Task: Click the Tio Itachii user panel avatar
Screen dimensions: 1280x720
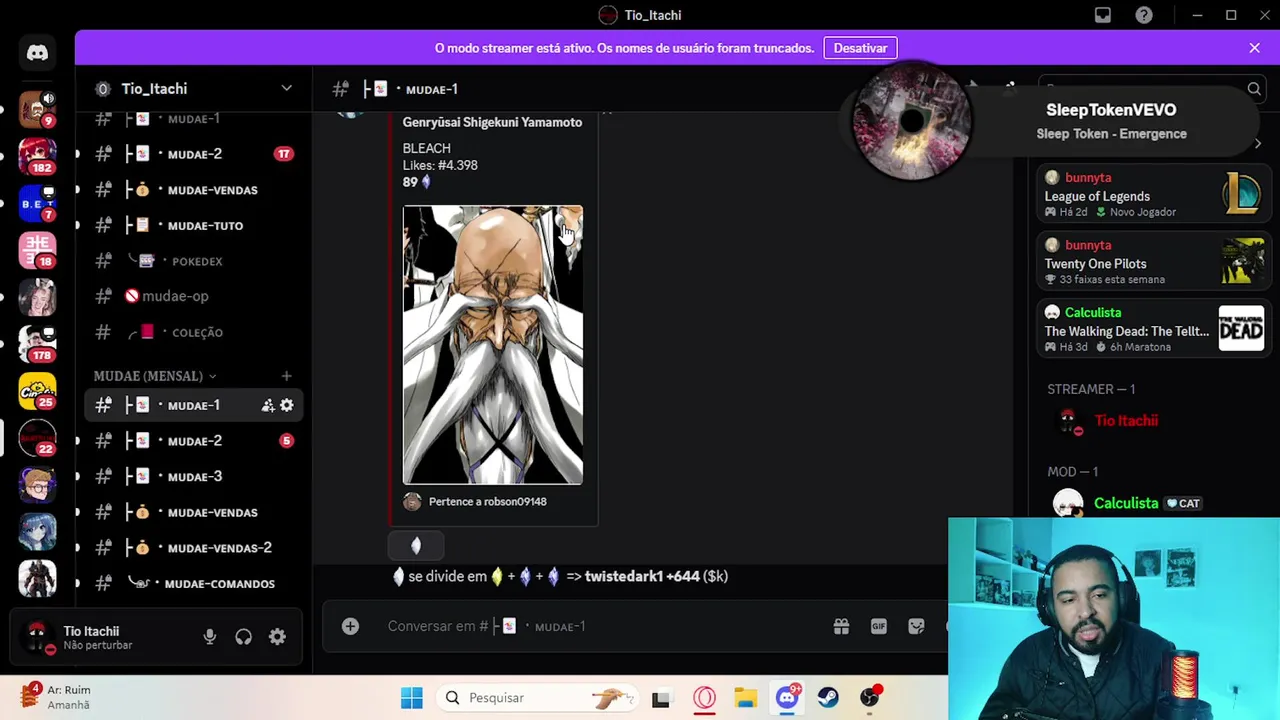Action: pyautogui.click(x=38, y=636)
